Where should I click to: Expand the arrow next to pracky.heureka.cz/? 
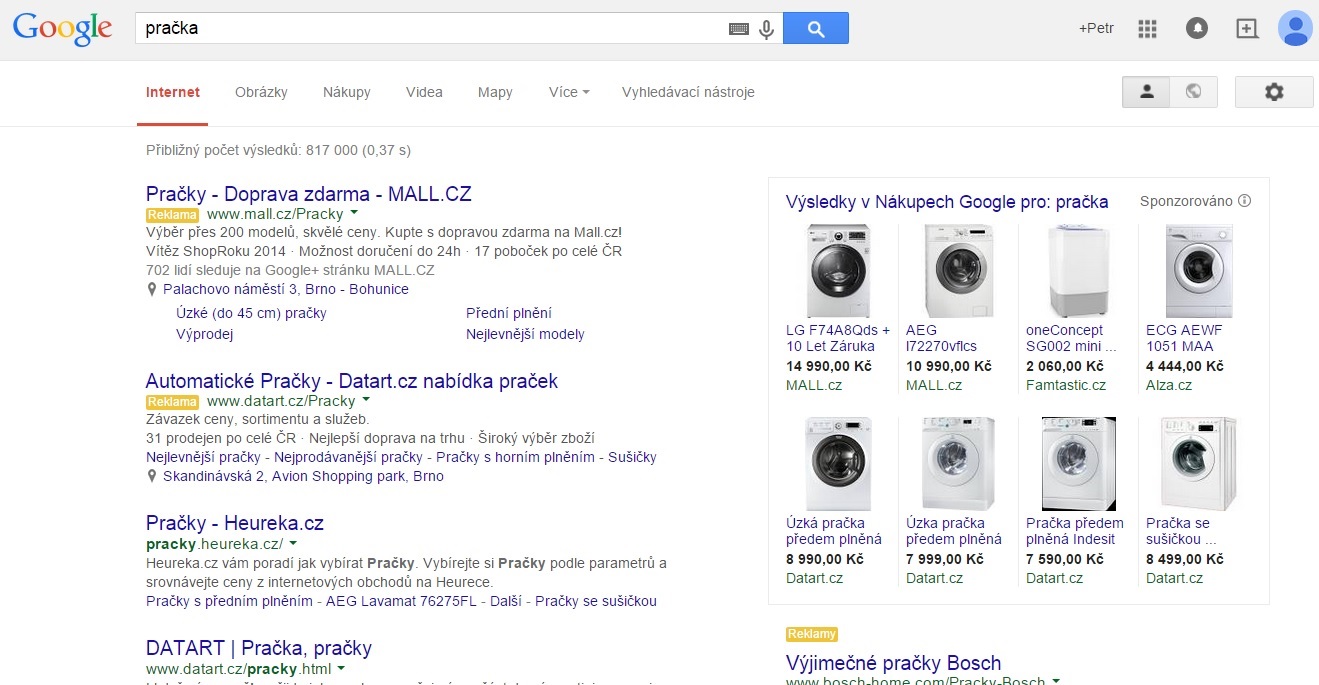(293, 544)
